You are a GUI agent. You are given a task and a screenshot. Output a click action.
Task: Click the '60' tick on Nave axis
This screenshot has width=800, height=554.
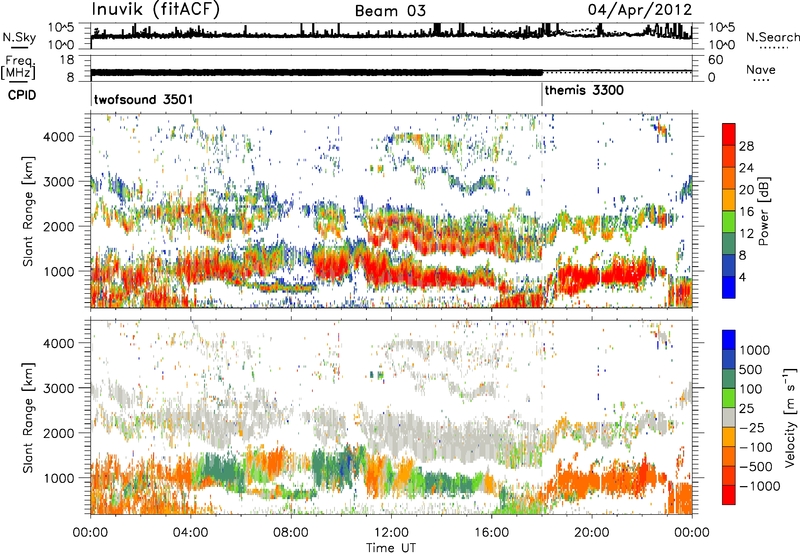coord(715,60)
